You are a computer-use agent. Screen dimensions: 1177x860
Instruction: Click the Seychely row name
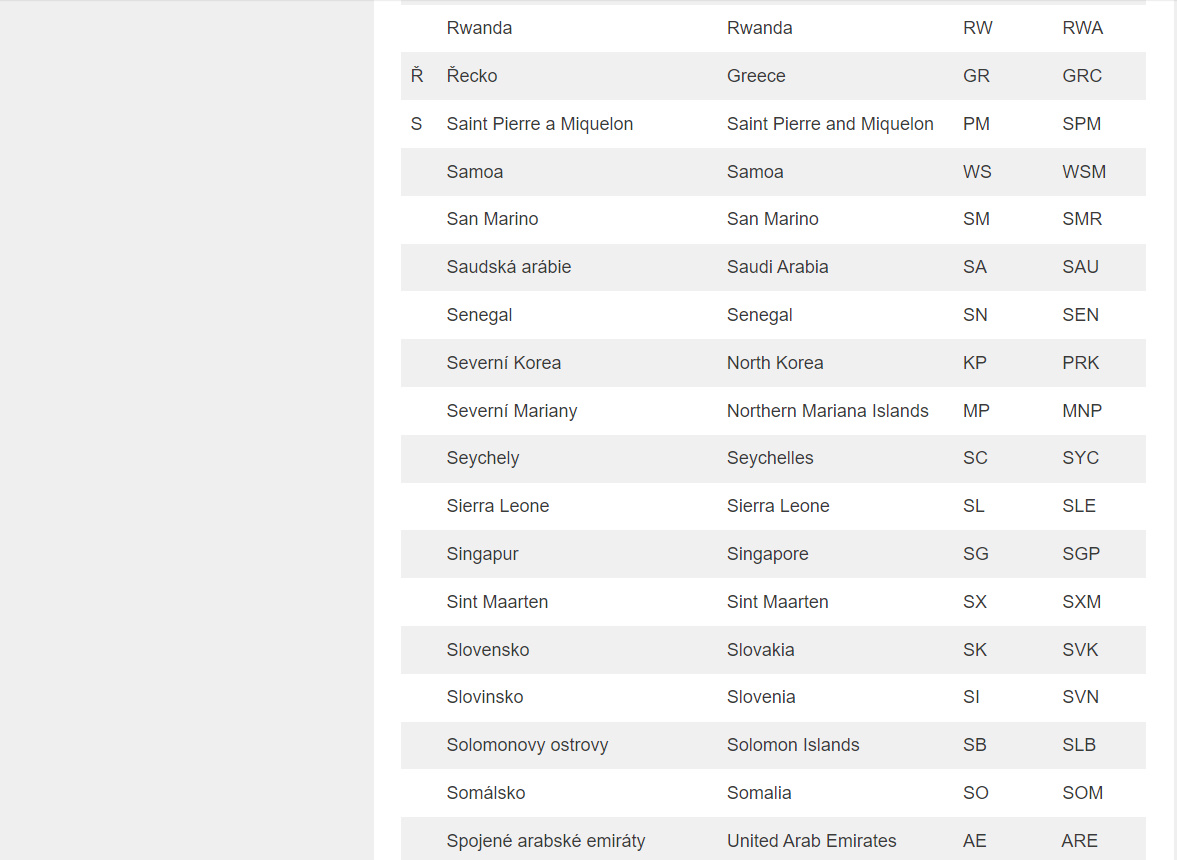(483, 458)
